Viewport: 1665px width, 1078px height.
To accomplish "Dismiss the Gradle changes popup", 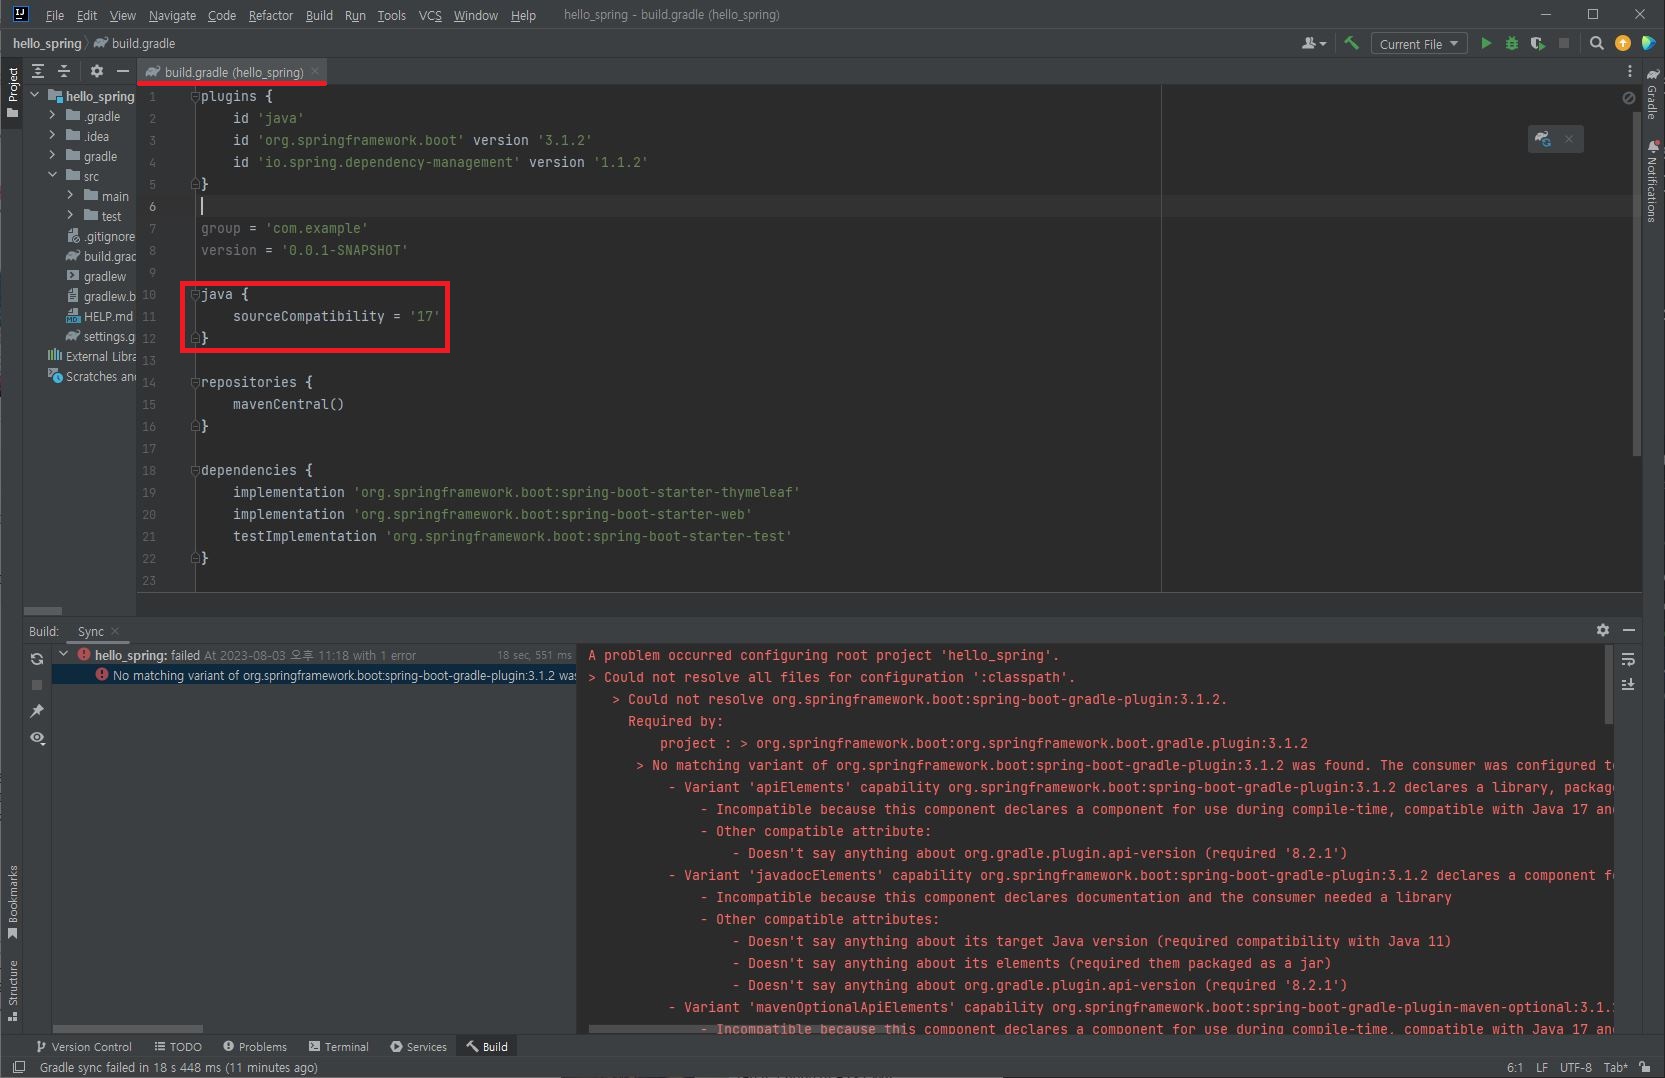I will (x=1569, y=139).
